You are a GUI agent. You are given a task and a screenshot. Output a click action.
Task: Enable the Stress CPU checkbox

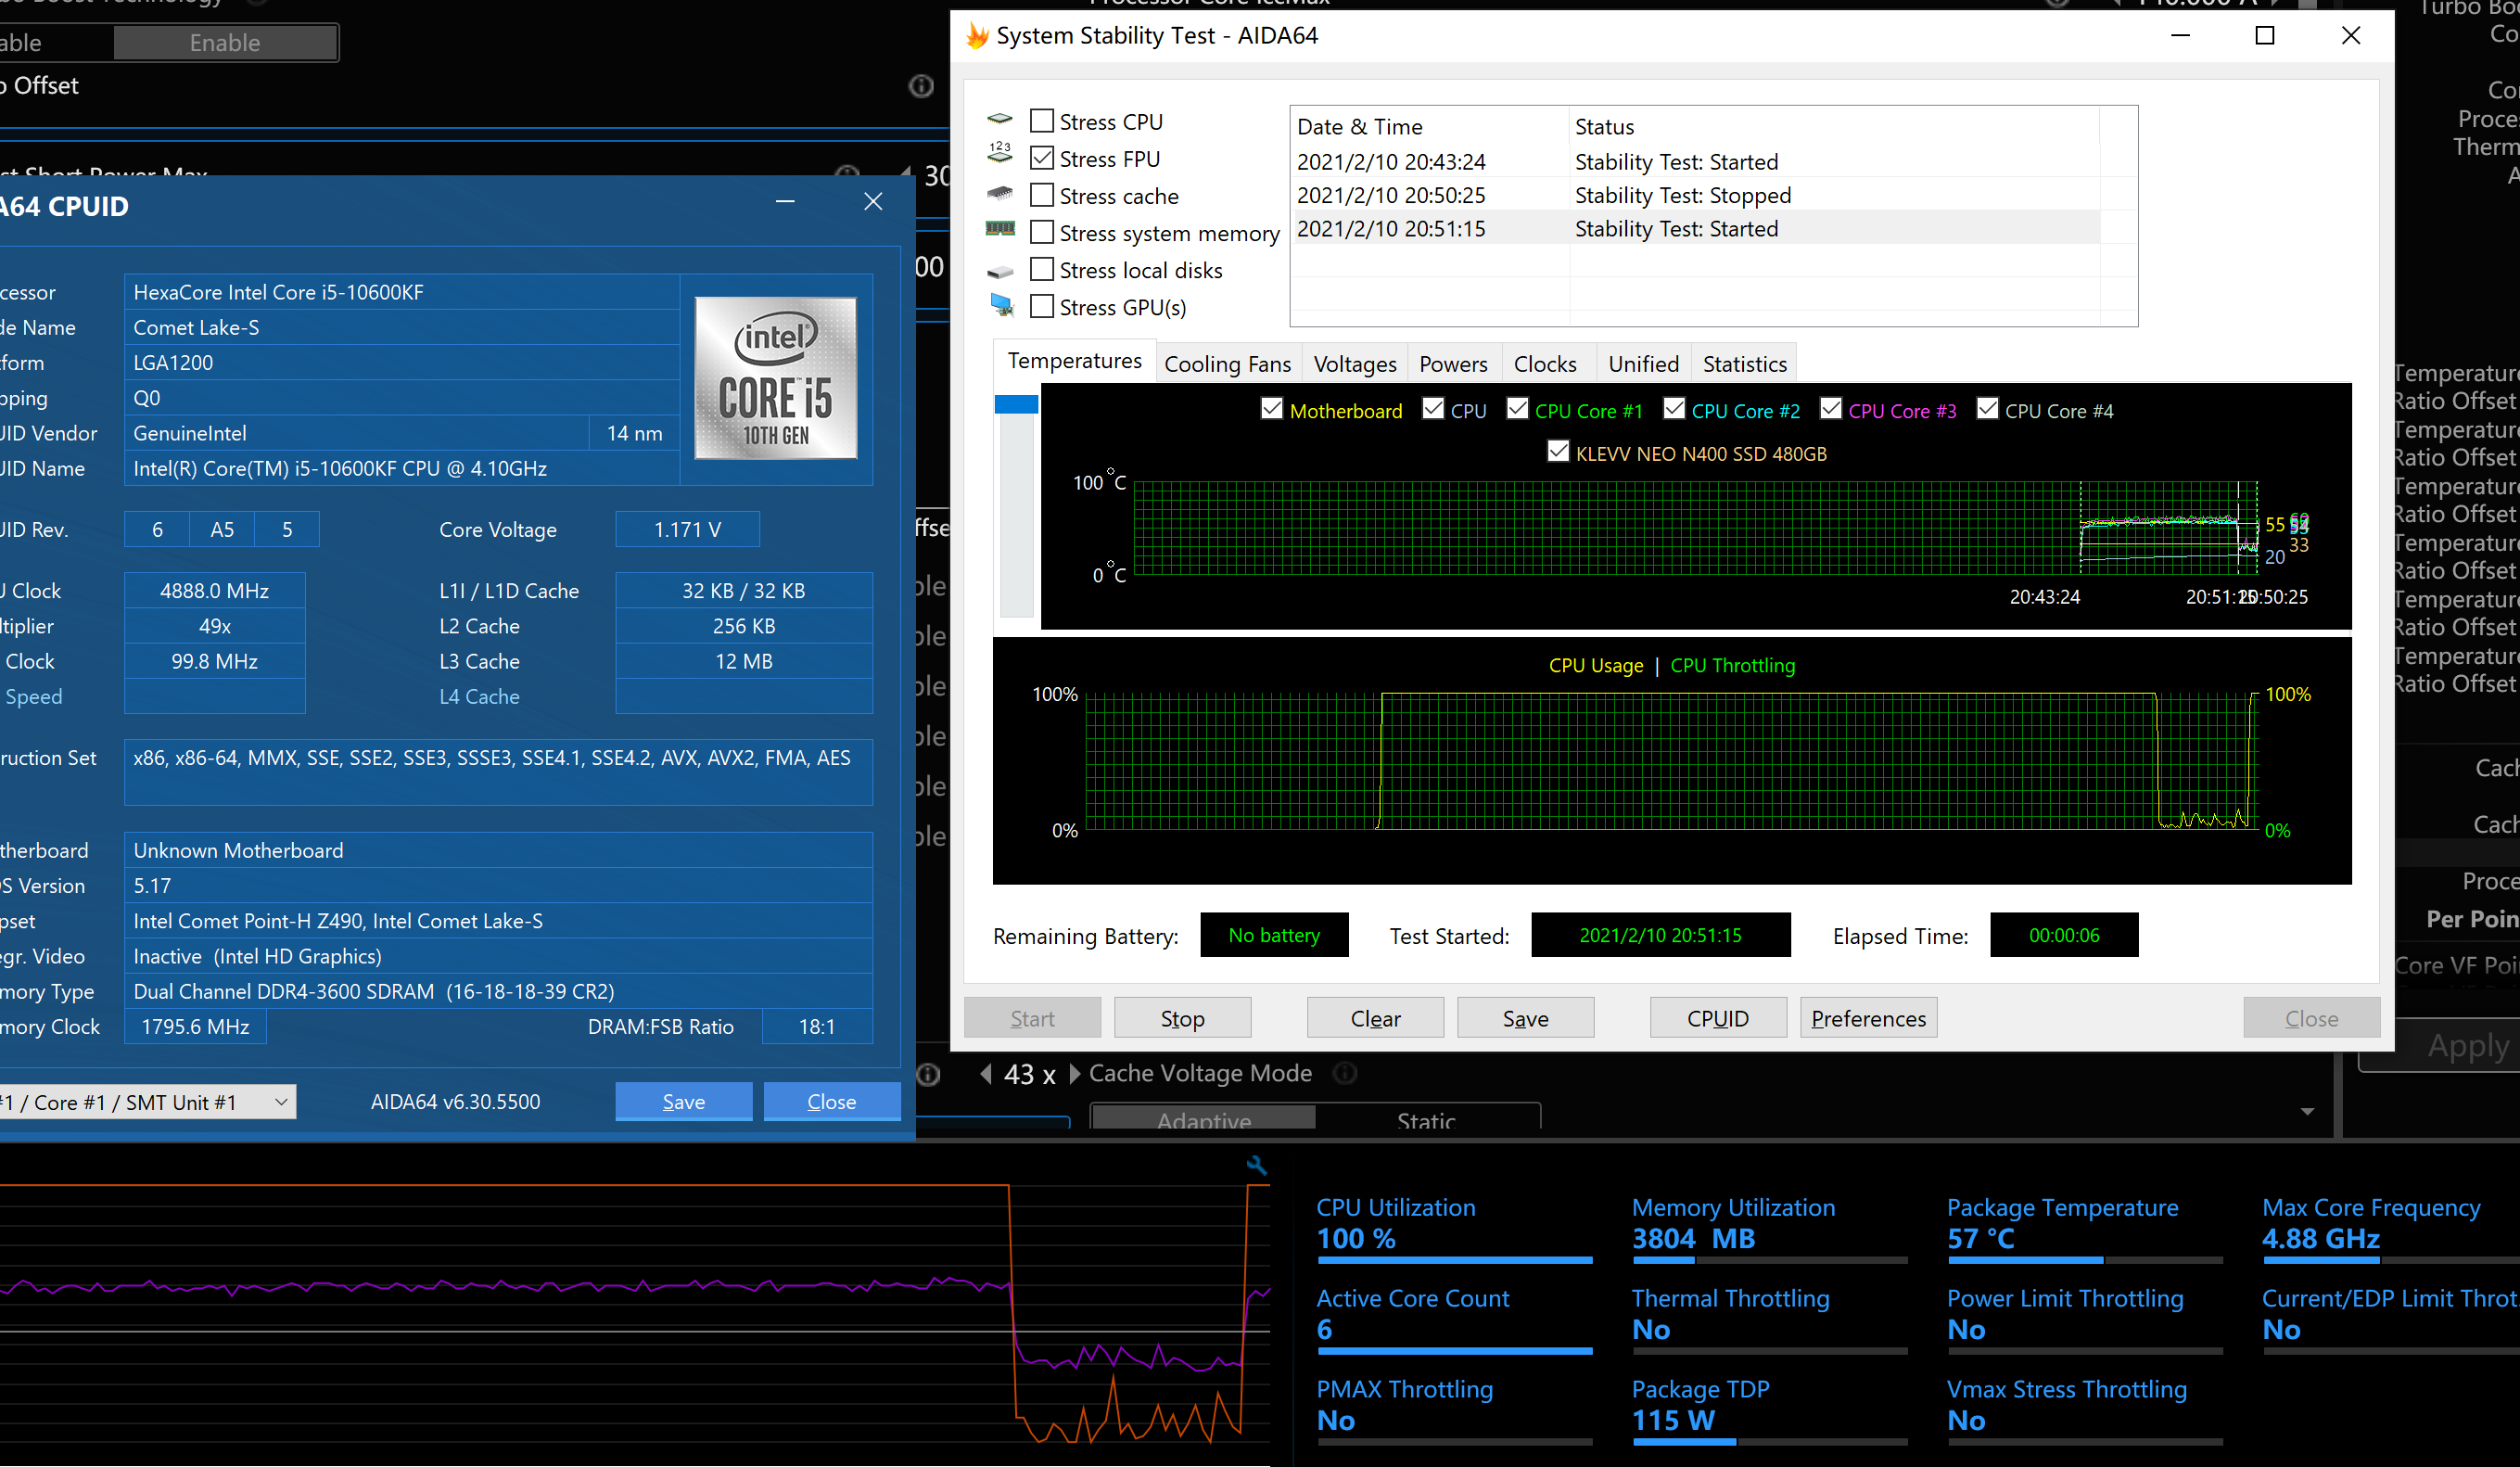[x=1042, y=121]
